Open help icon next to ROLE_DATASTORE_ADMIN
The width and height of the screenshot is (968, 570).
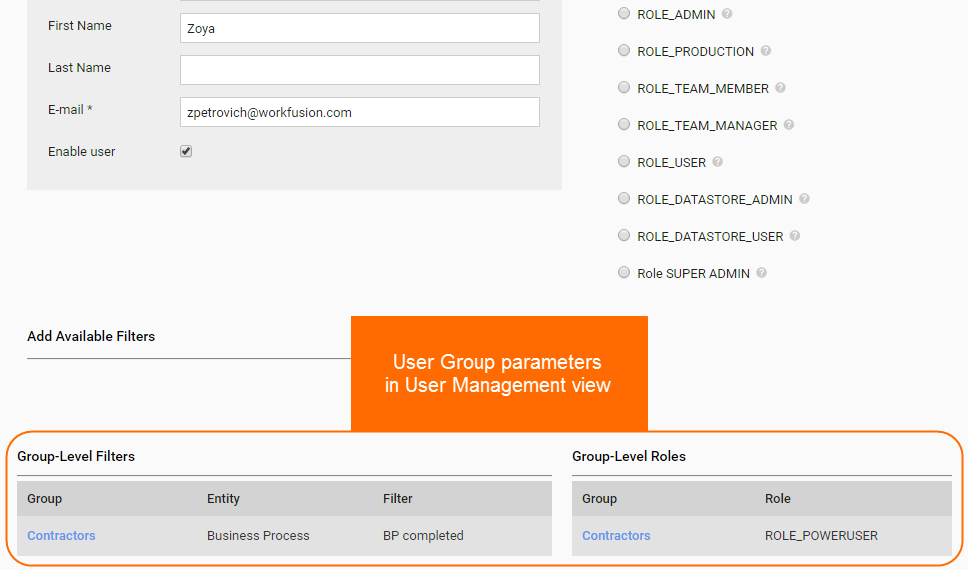[804, 199]
